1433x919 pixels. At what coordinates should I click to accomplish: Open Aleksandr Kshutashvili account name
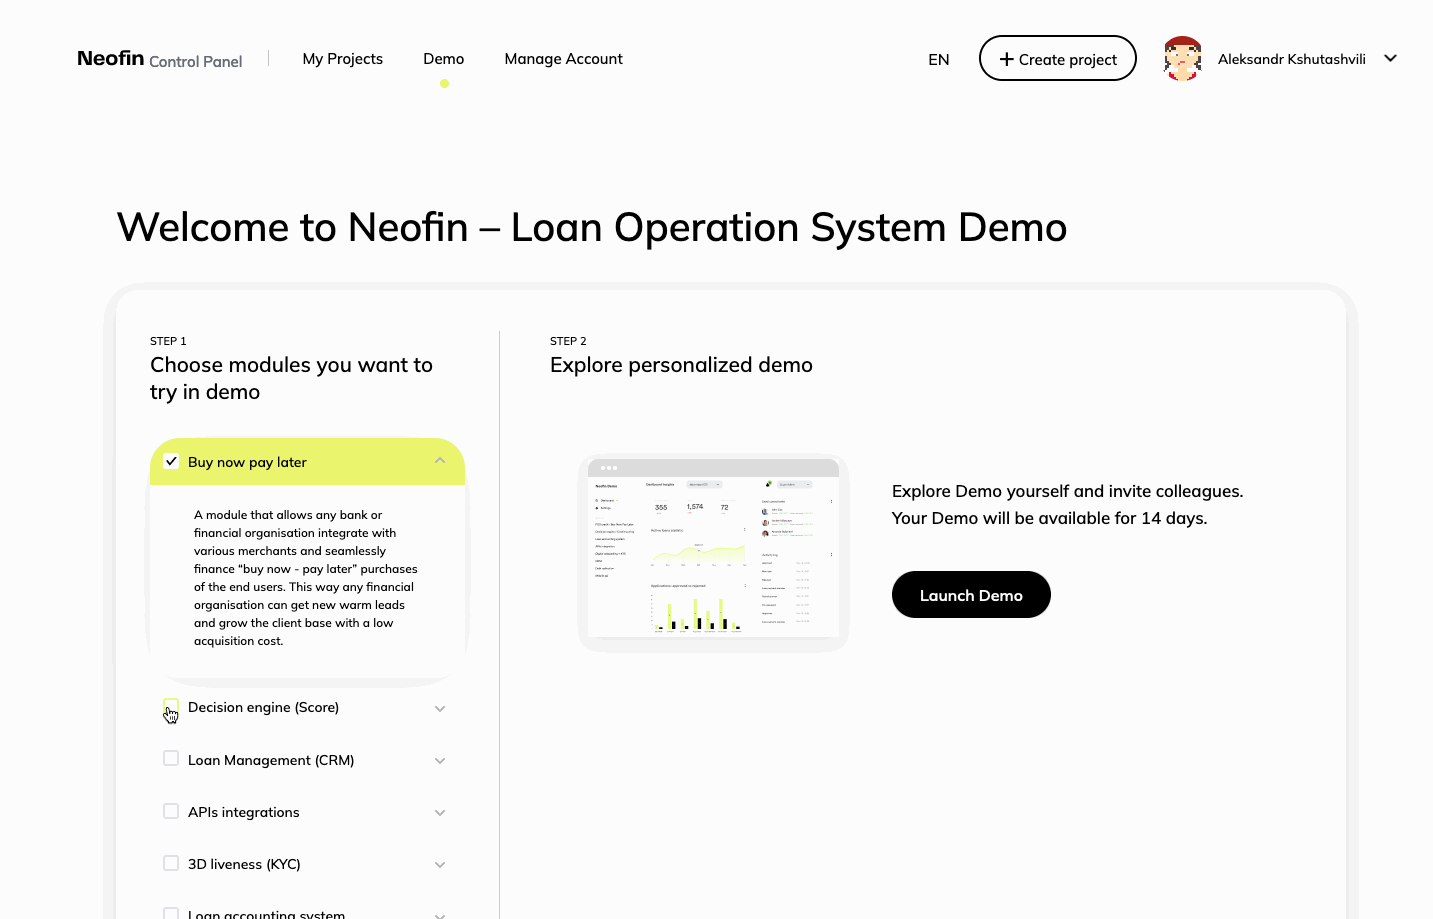click(1291, 59)
